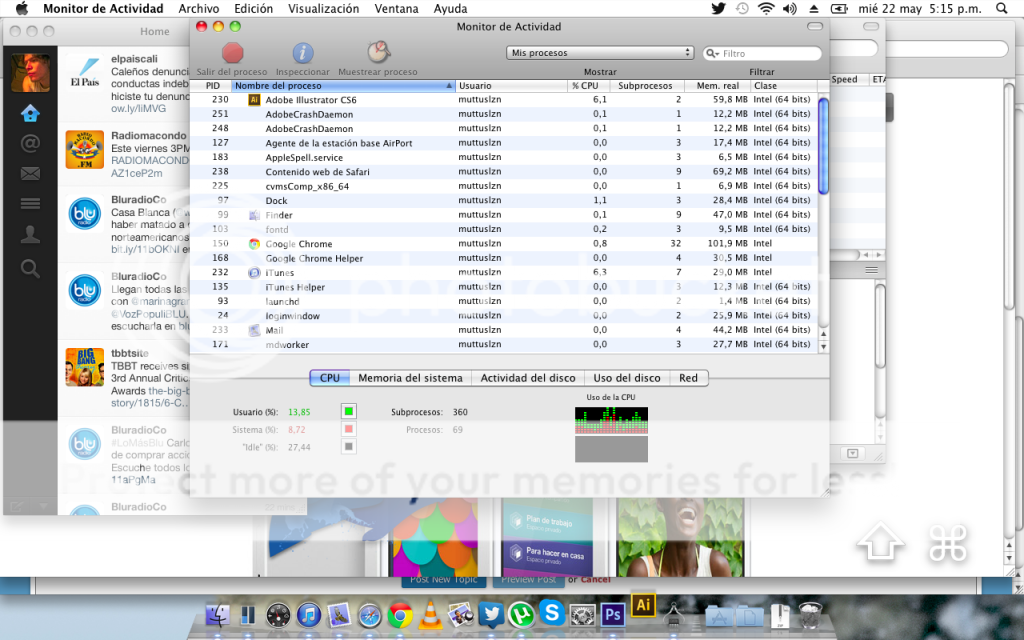Sort by the % CPU column header
Screen dimensions: 1024x640
588,86
